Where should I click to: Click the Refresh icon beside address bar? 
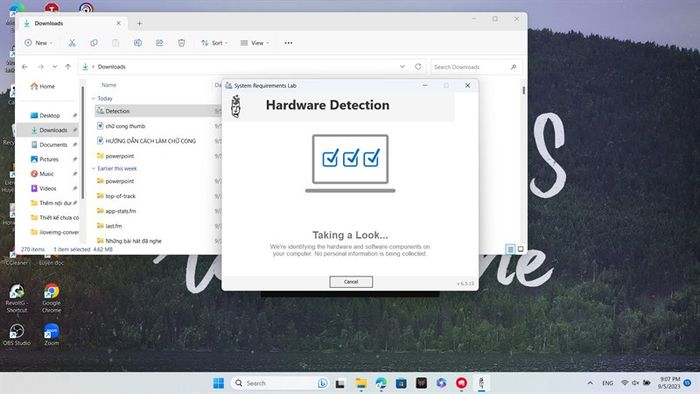(x=418, y=66)
